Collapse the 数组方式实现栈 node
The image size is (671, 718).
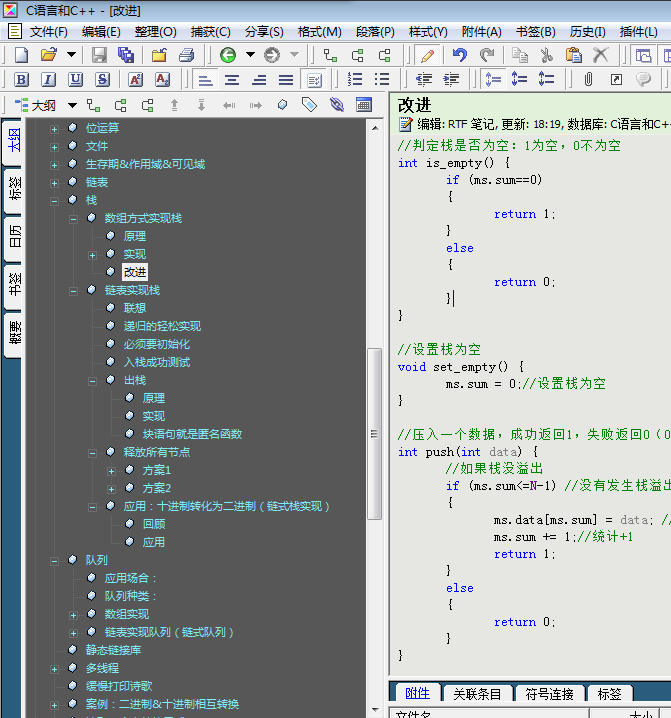(73, 219)
